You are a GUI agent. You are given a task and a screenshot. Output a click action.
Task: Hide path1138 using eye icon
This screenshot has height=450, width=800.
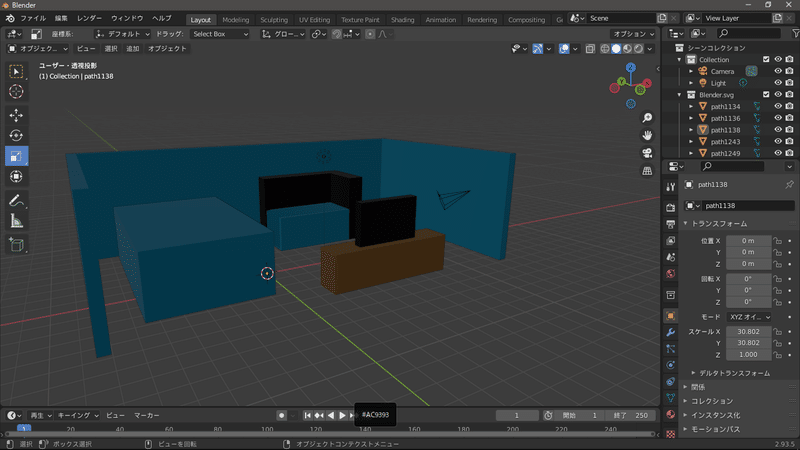778,130
